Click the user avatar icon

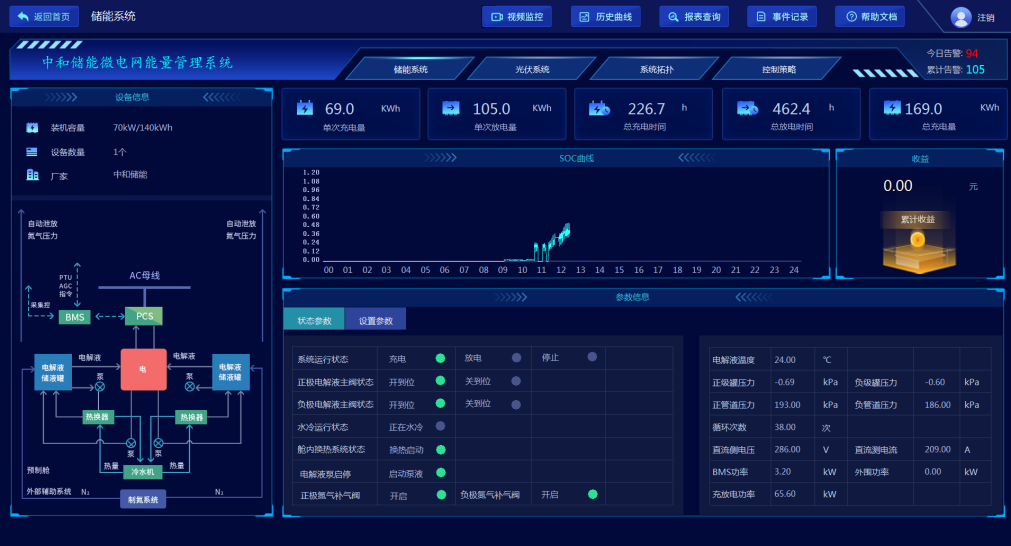[x=961, y=17]
